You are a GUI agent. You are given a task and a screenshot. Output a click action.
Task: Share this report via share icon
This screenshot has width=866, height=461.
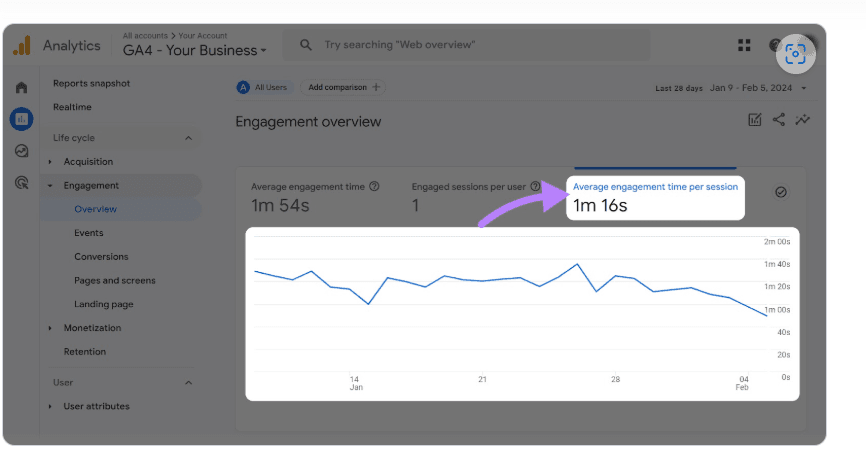point(779,119)
